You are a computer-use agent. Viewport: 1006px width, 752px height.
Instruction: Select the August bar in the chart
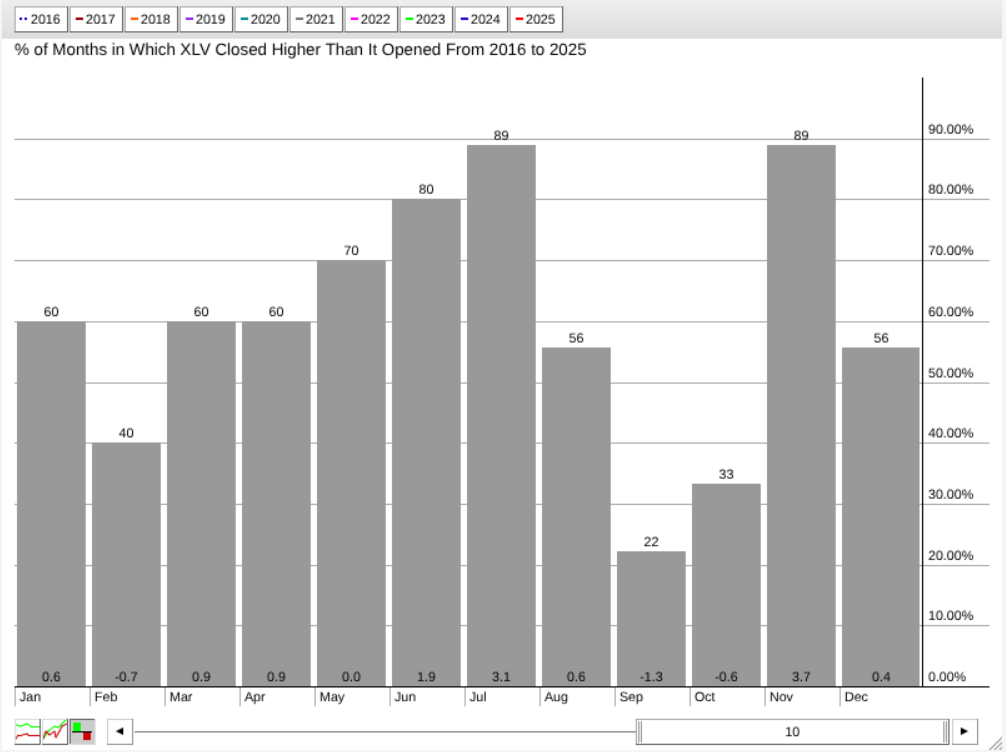(576, 517)
